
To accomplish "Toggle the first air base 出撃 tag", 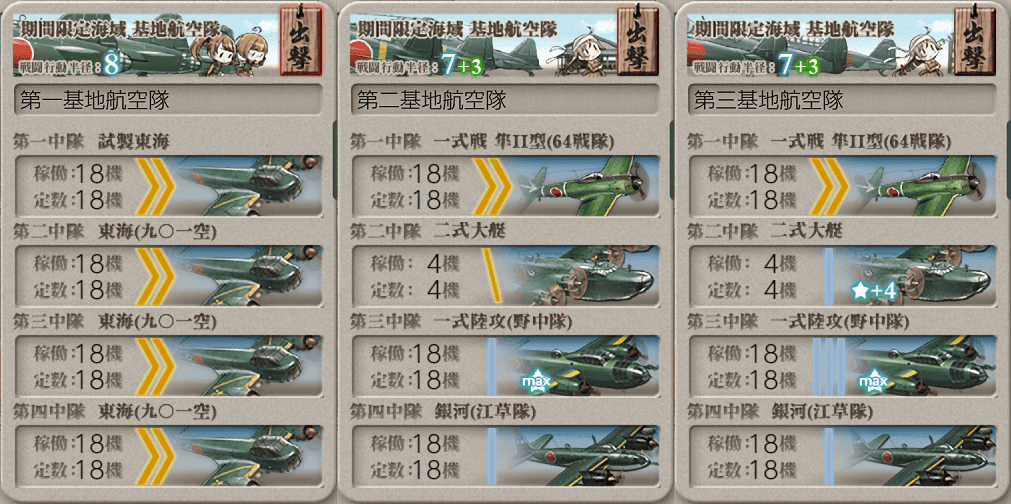I will (x=300, y=41).
